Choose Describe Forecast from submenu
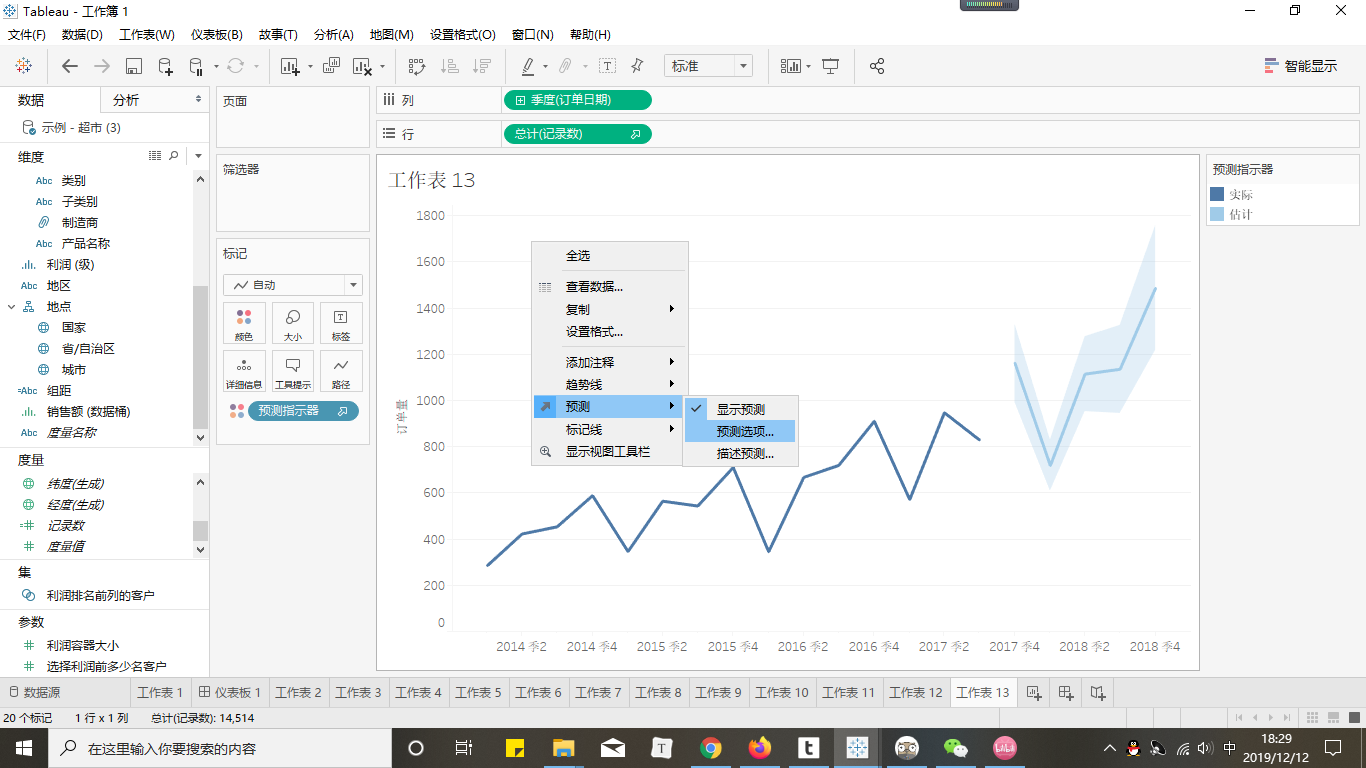Screen dimensions: 1366x768 (x=740, y=453)
